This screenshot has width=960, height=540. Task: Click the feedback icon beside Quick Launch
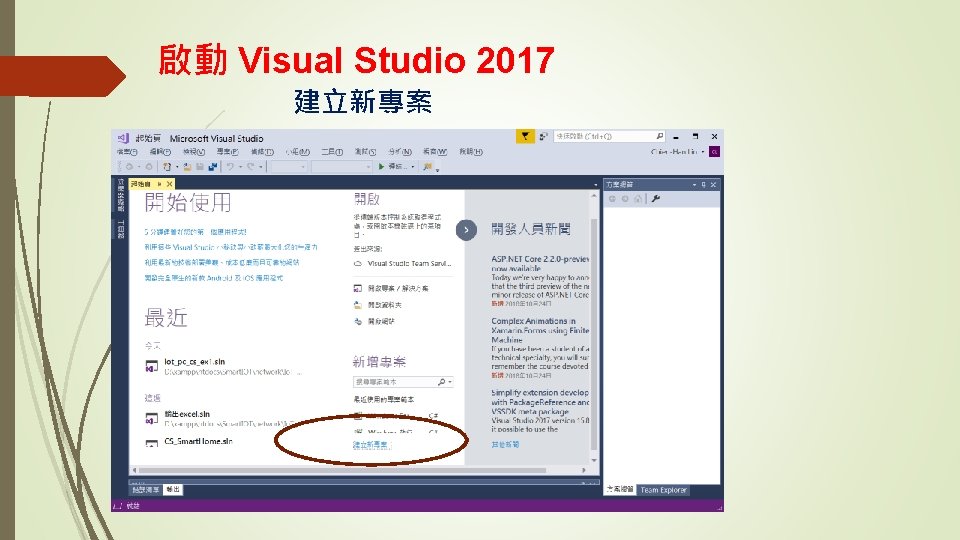pyautogui.click(x=543, y=137)
